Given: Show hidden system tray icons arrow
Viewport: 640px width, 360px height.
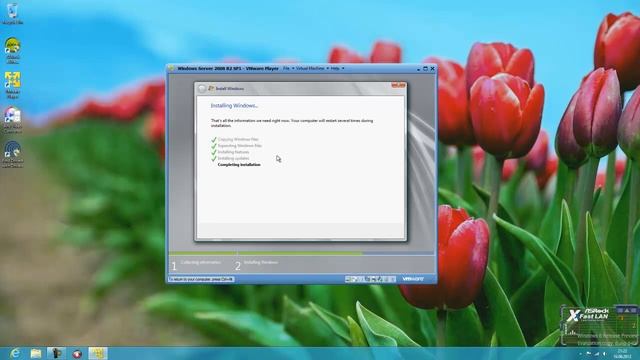Looking at the screenshot, I should [x=580, y=354].
